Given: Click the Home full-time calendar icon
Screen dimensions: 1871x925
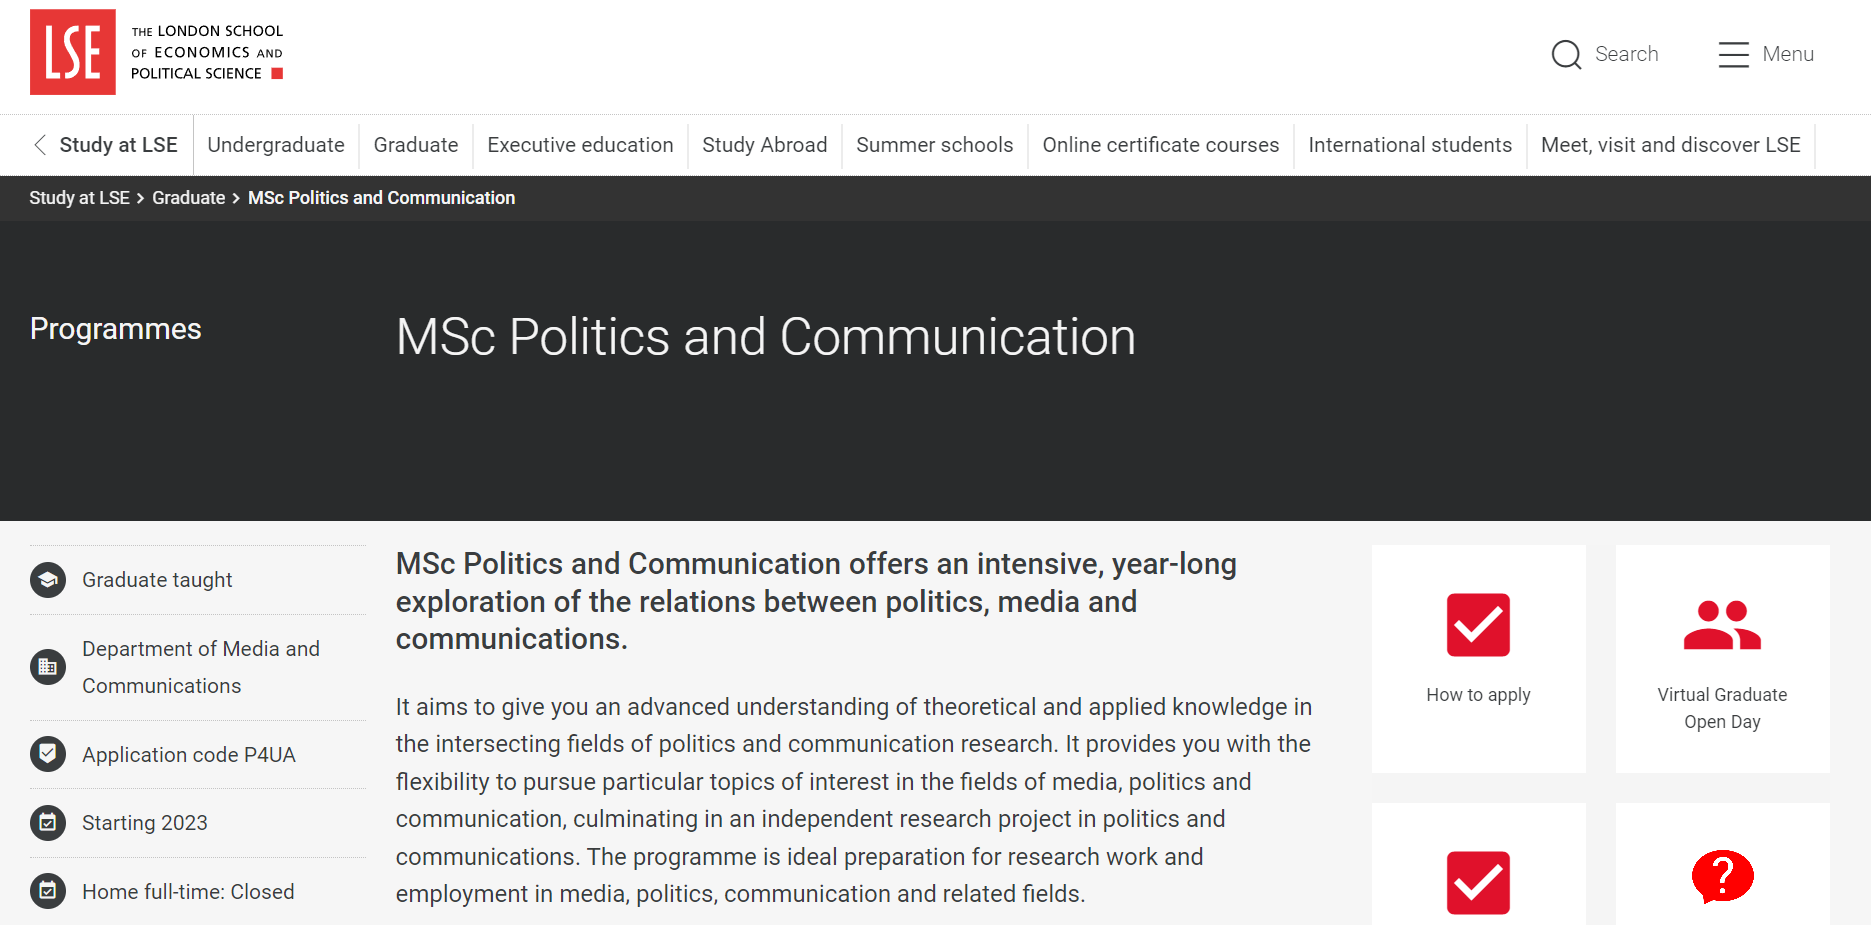Looking at the screenshot, I should click(x=48, y=891).
